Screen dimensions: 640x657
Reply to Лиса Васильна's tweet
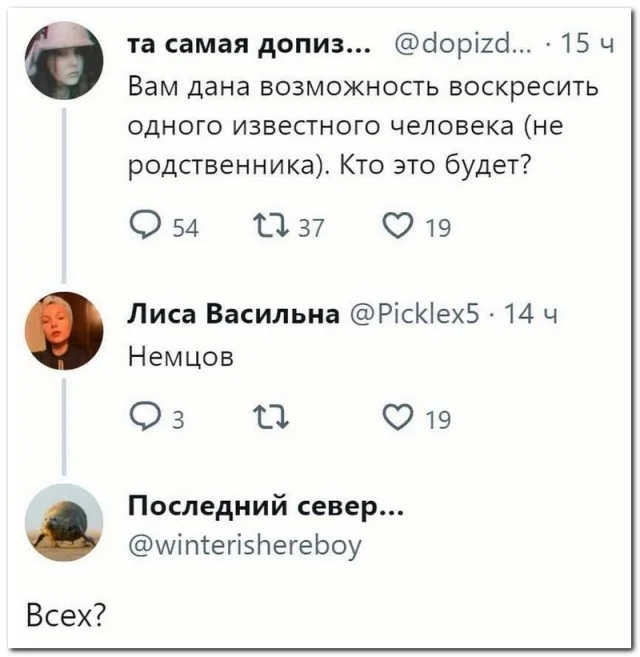(x=147, y=419)
